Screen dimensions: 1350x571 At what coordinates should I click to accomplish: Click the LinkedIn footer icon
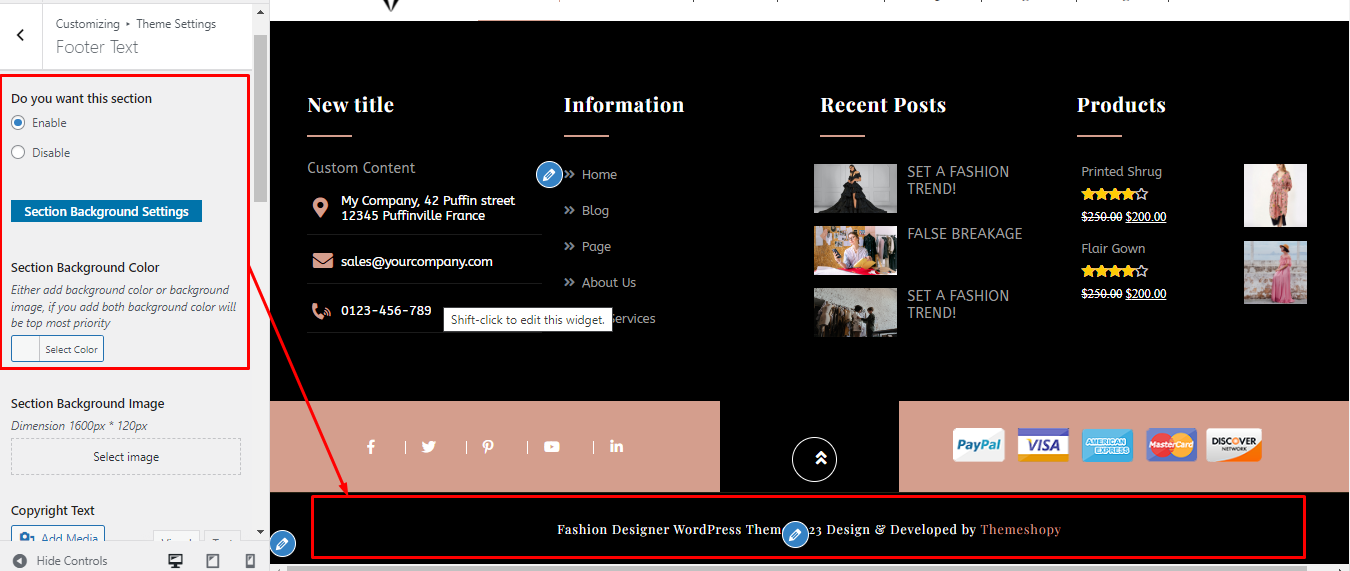616,447
